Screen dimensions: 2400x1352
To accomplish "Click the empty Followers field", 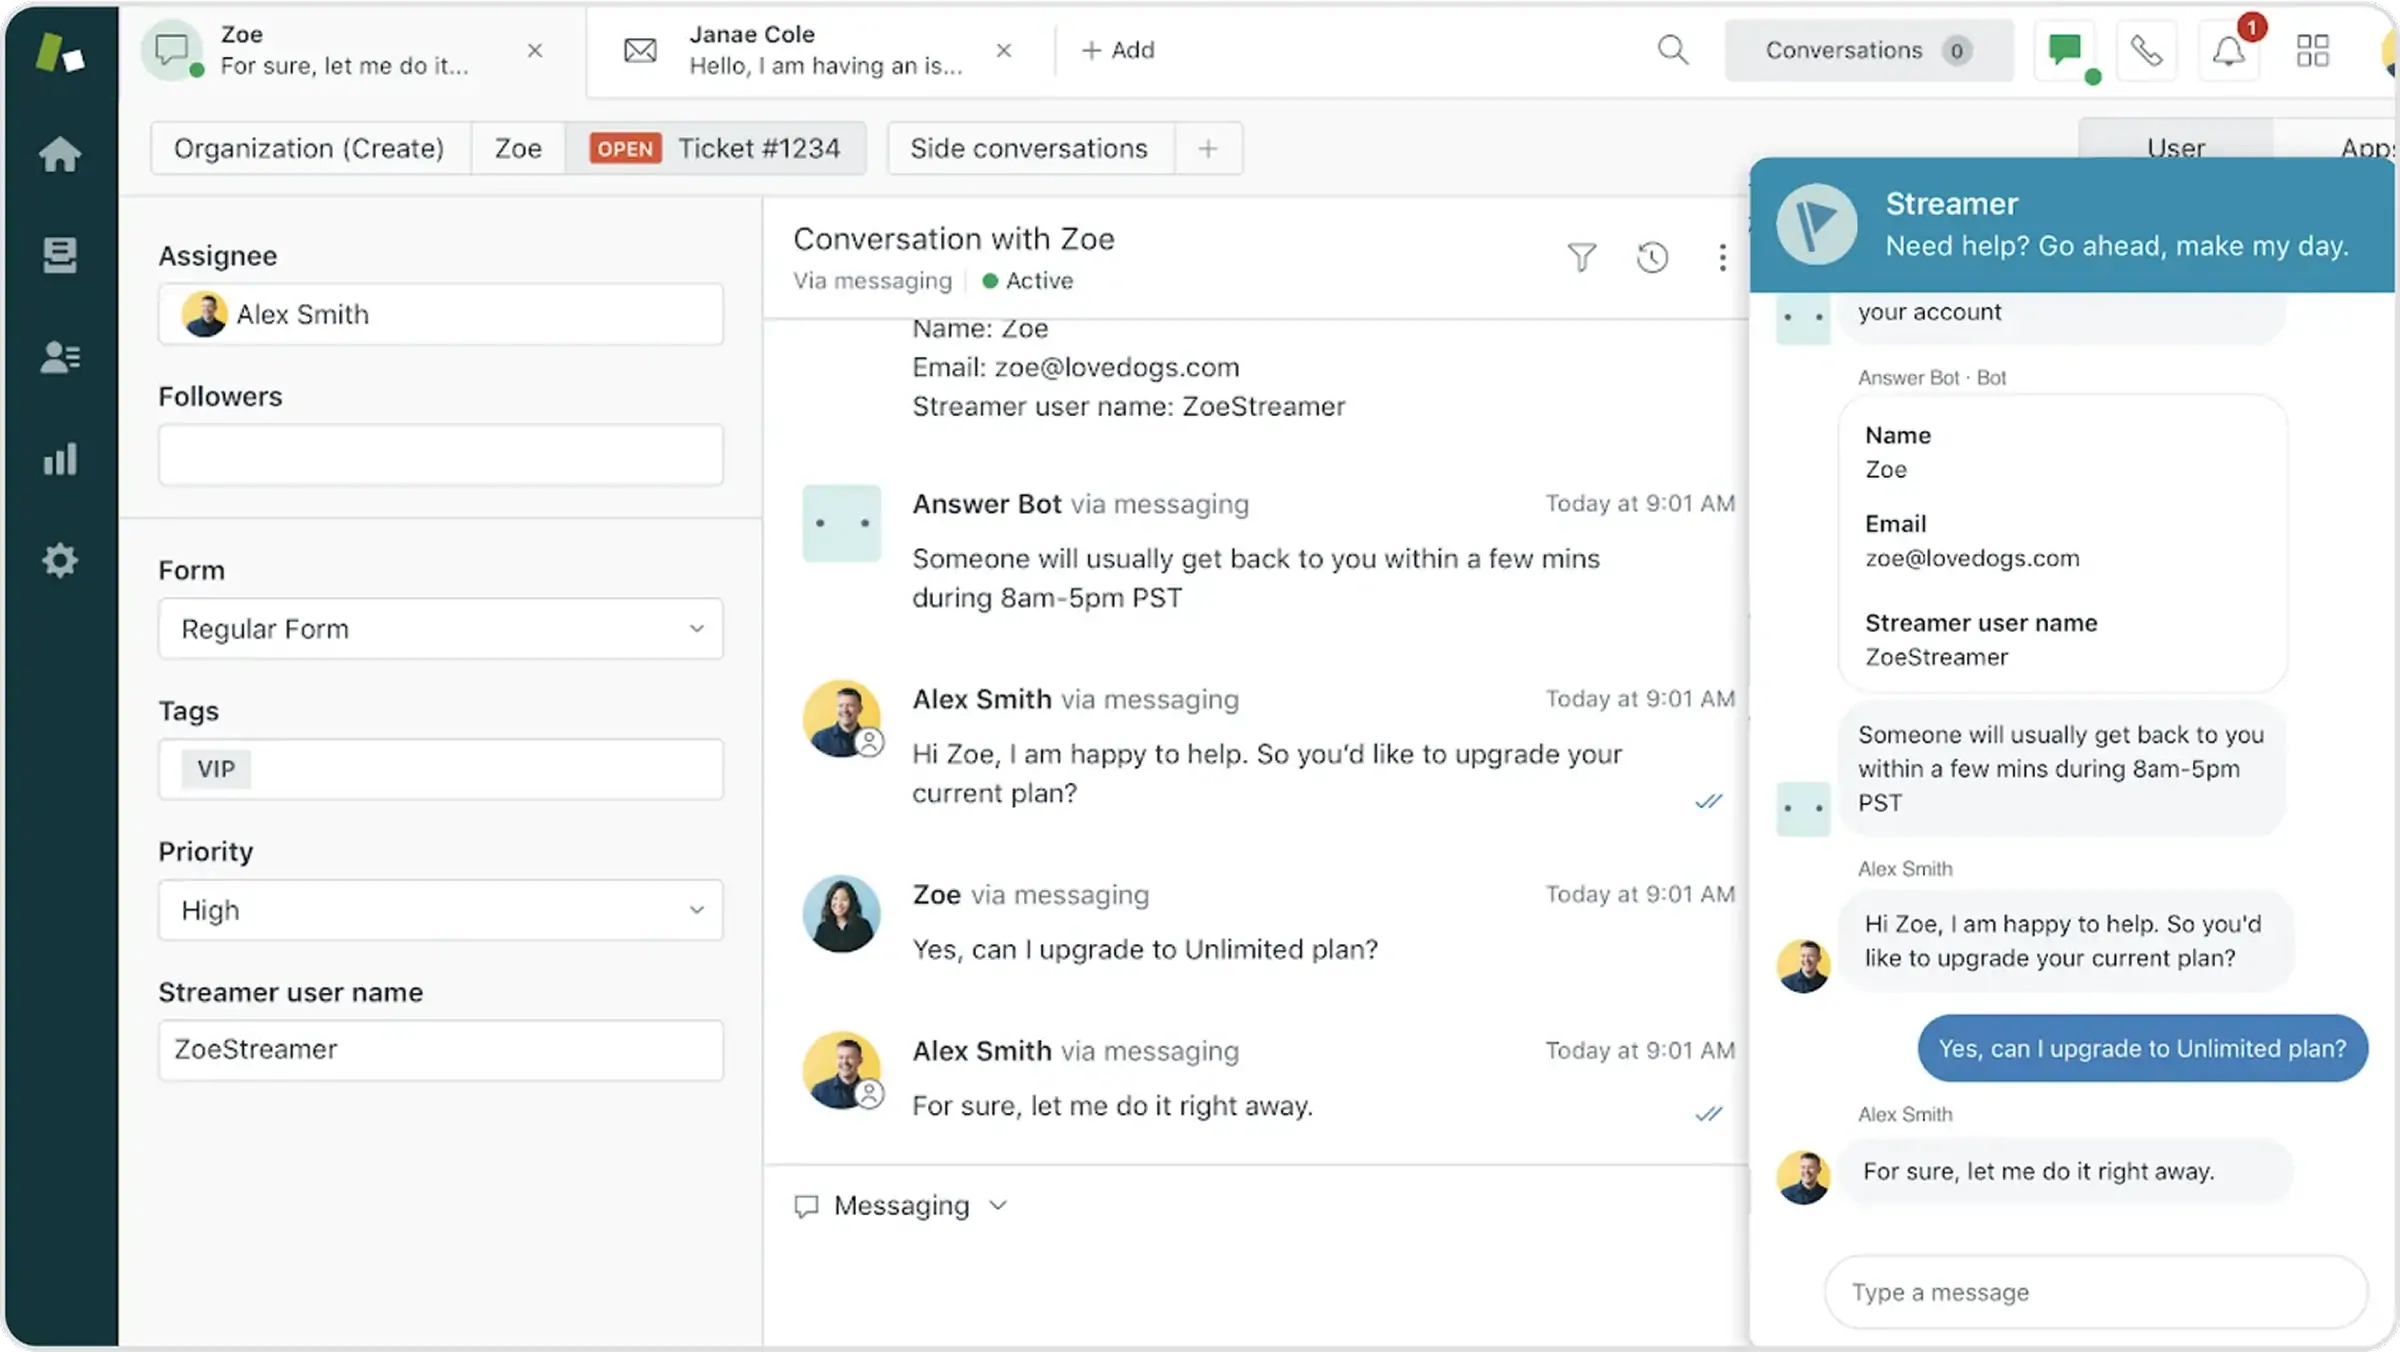I will pos(440,455).
